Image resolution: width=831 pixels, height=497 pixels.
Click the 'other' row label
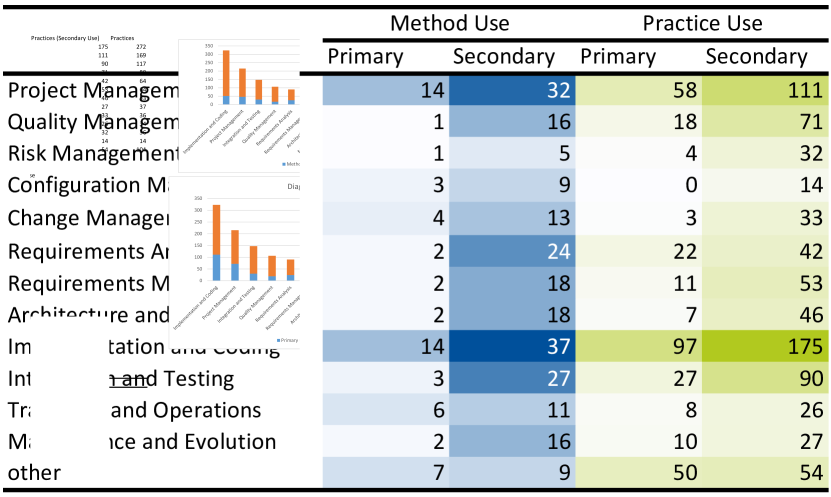pyautogui.click(x=34, y=472)
